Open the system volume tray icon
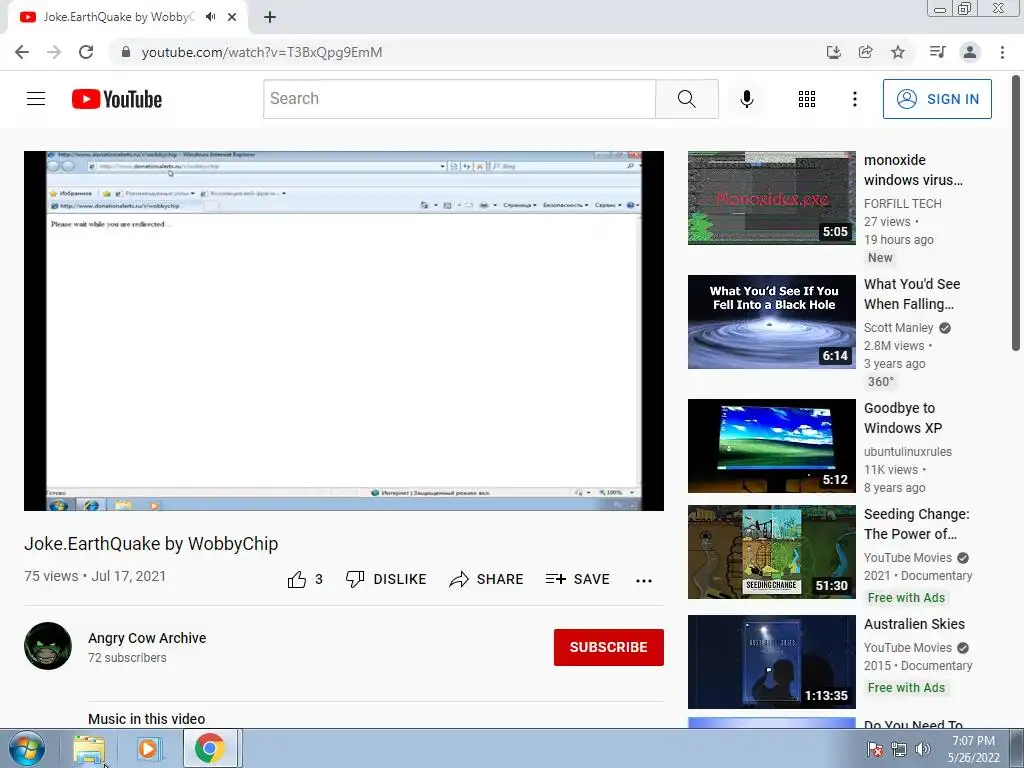The height and width of the screenshot is (768, 1024). [x=923, y=749]
